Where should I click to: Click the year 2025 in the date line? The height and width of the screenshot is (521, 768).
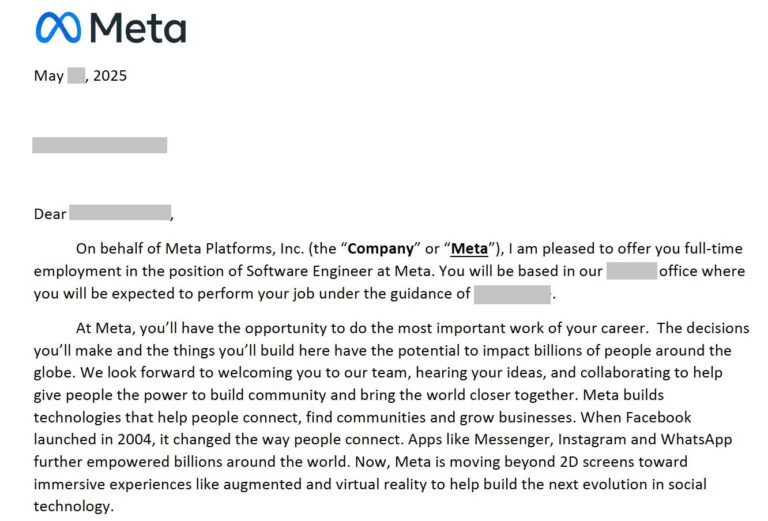coord(110,76)
